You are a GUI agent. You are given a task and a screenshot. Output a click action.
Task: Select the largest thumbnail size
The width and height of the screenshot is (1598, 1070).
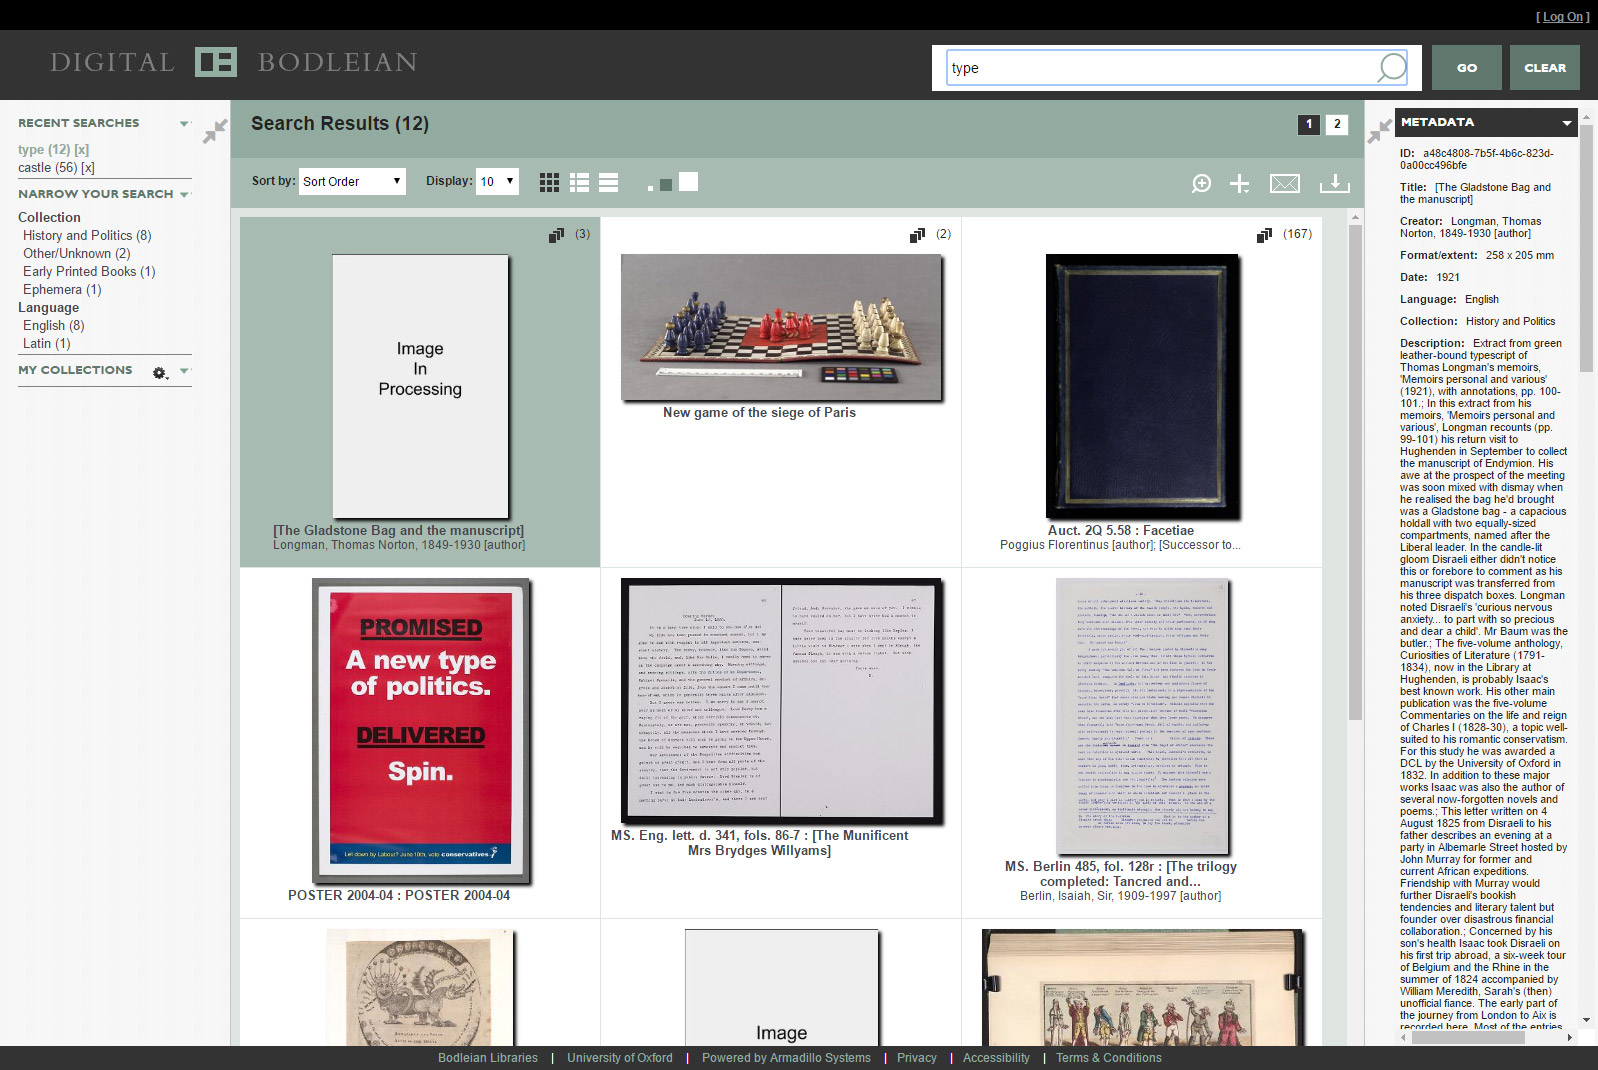point(688,181)
